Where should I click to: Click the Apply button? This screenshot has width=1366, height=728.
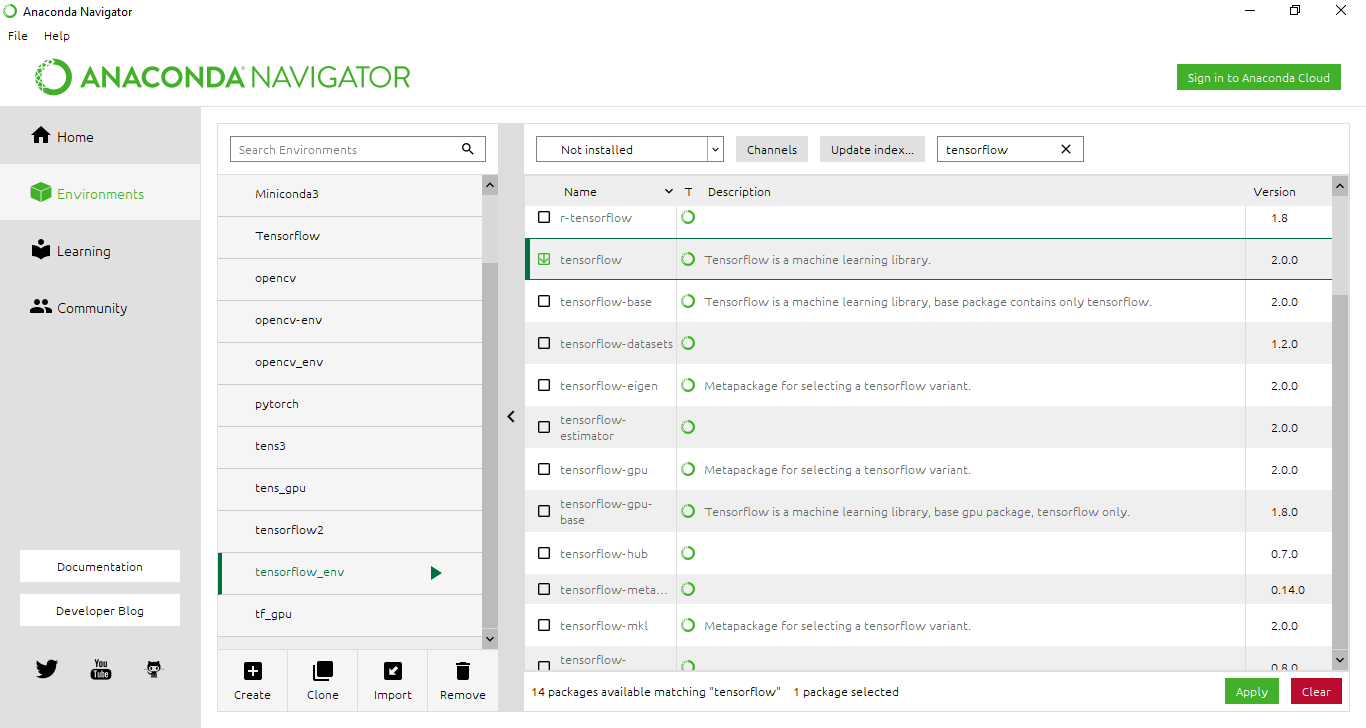pos(1251,691)
